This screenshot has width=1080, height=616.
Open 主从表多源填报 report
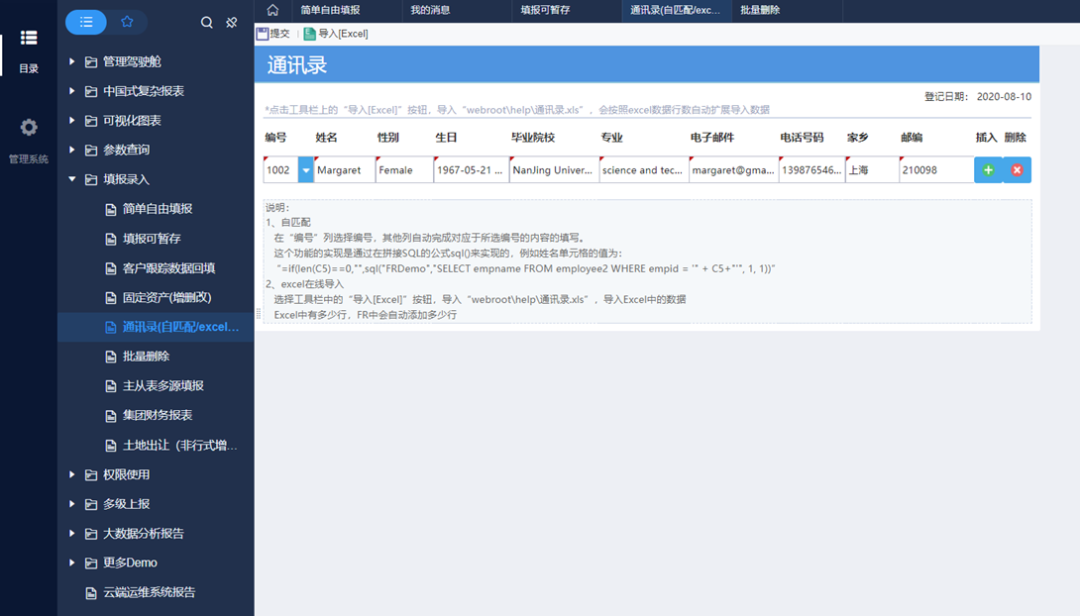pyautogui.click(x=163, y=386)
